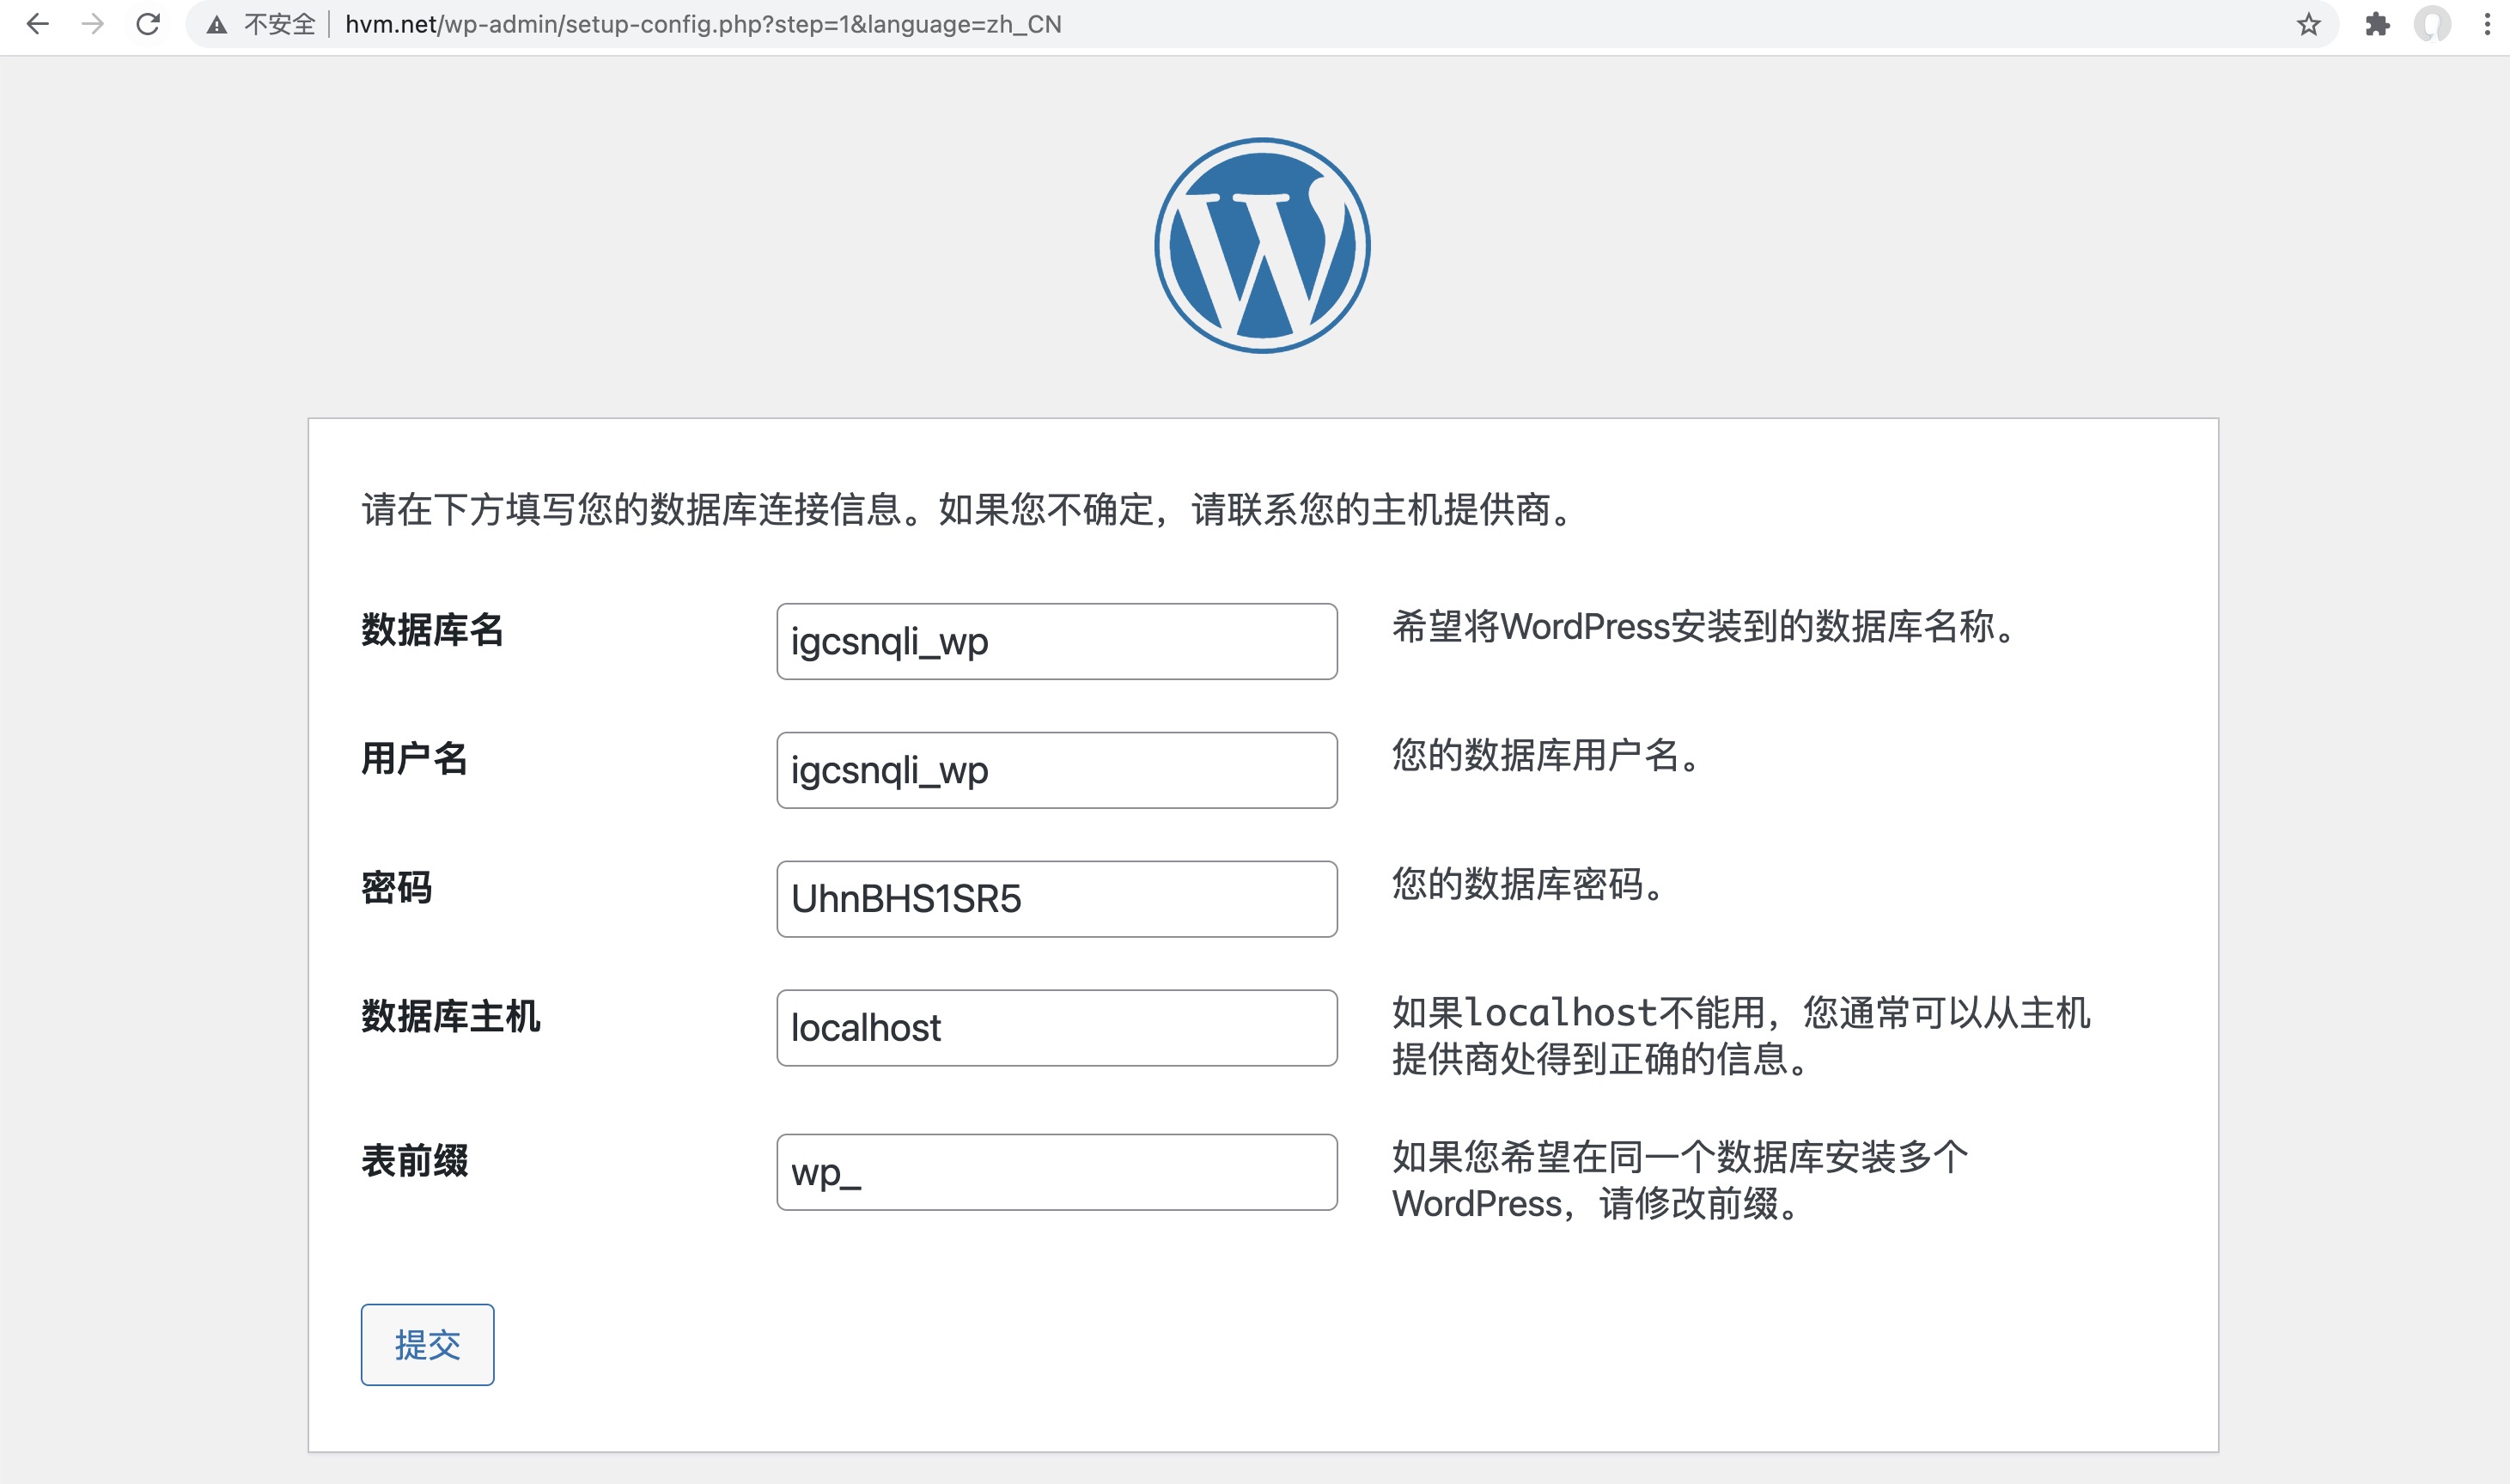
Task: Click the 表前缀 label text
Action: (414, 1161)
